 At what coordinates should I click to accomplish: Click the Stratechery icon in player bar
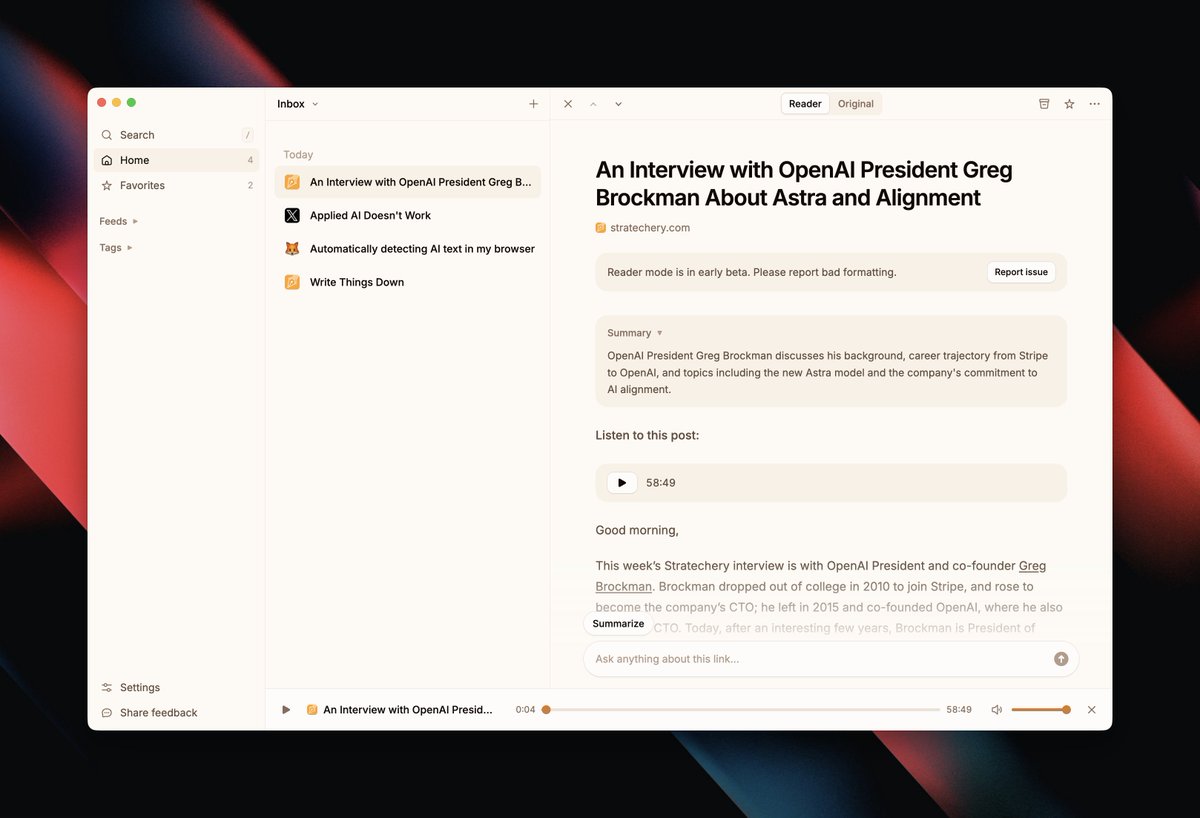(312, 710)
